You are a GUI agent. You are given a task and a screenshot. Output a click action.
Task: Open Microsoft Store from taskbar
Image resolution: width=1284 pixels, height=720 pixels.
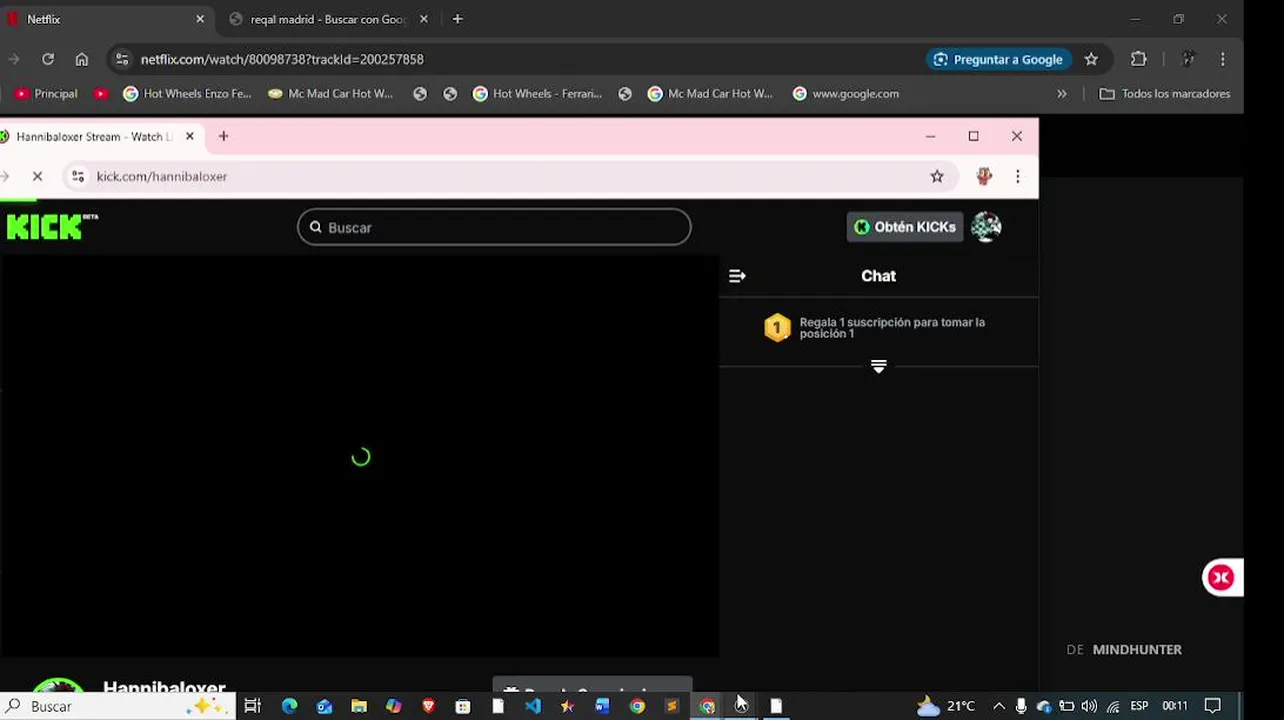click(463, 706)
